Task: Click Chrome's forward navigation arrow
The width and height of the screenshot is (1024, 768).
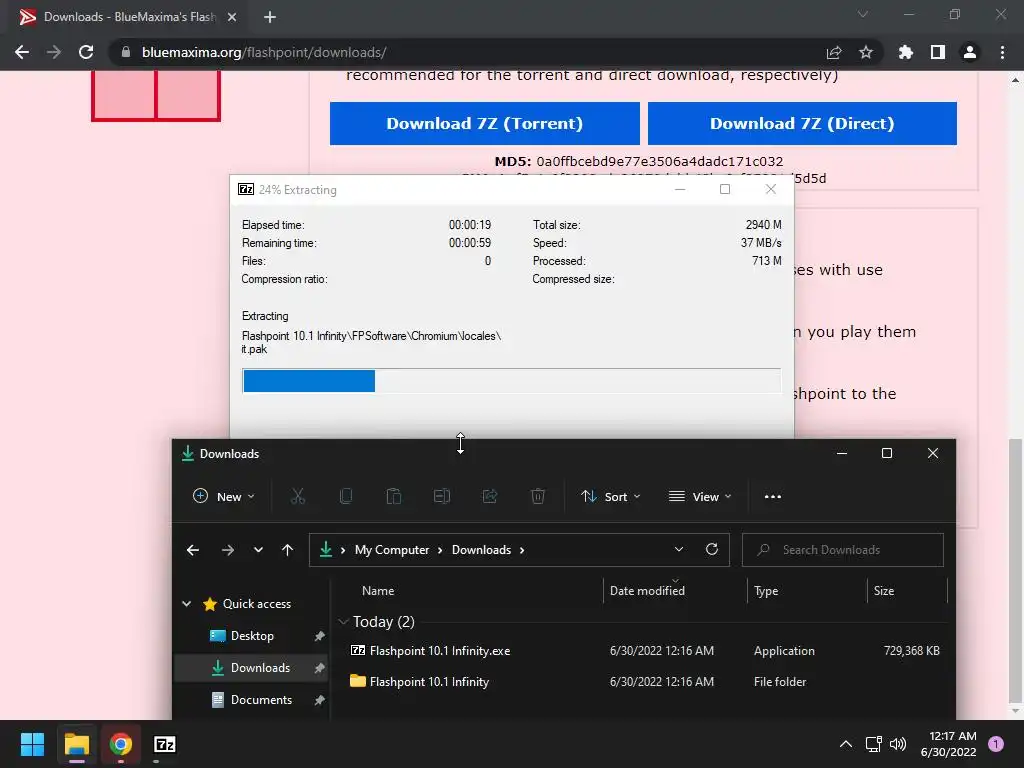Action: pos(54,52)
